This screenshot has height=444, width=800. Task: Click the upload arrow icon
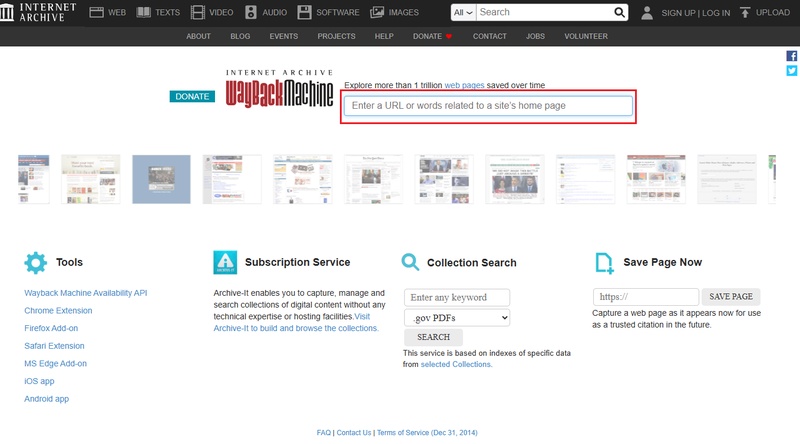pos(745,12)
